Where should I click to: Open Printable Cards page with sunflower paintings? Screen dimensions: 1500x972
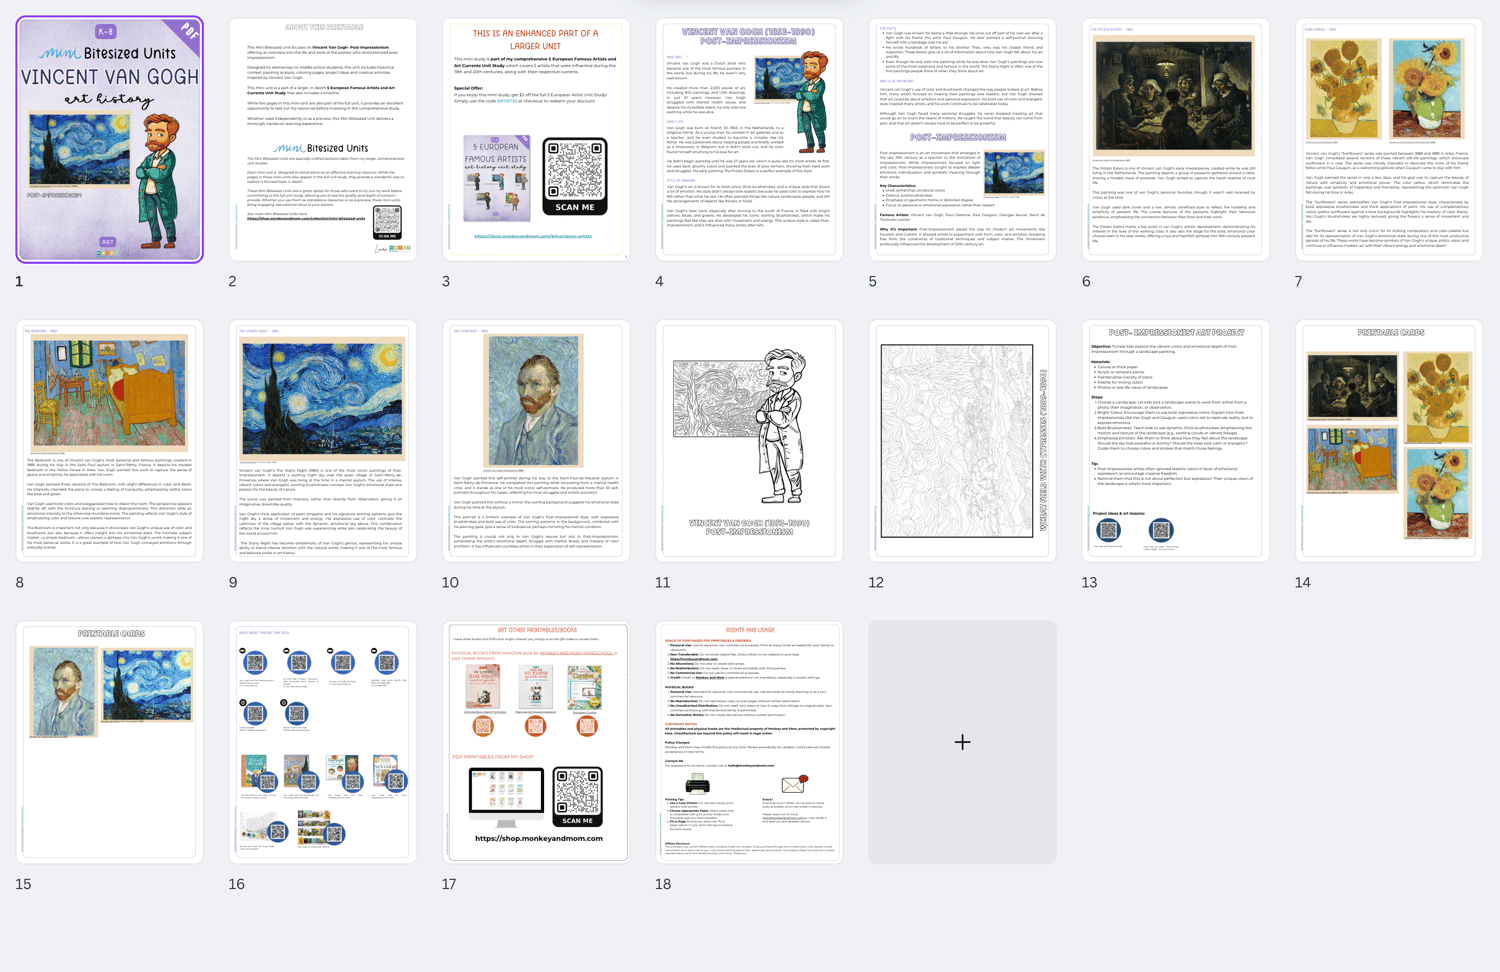click(x=1389, y=441)
